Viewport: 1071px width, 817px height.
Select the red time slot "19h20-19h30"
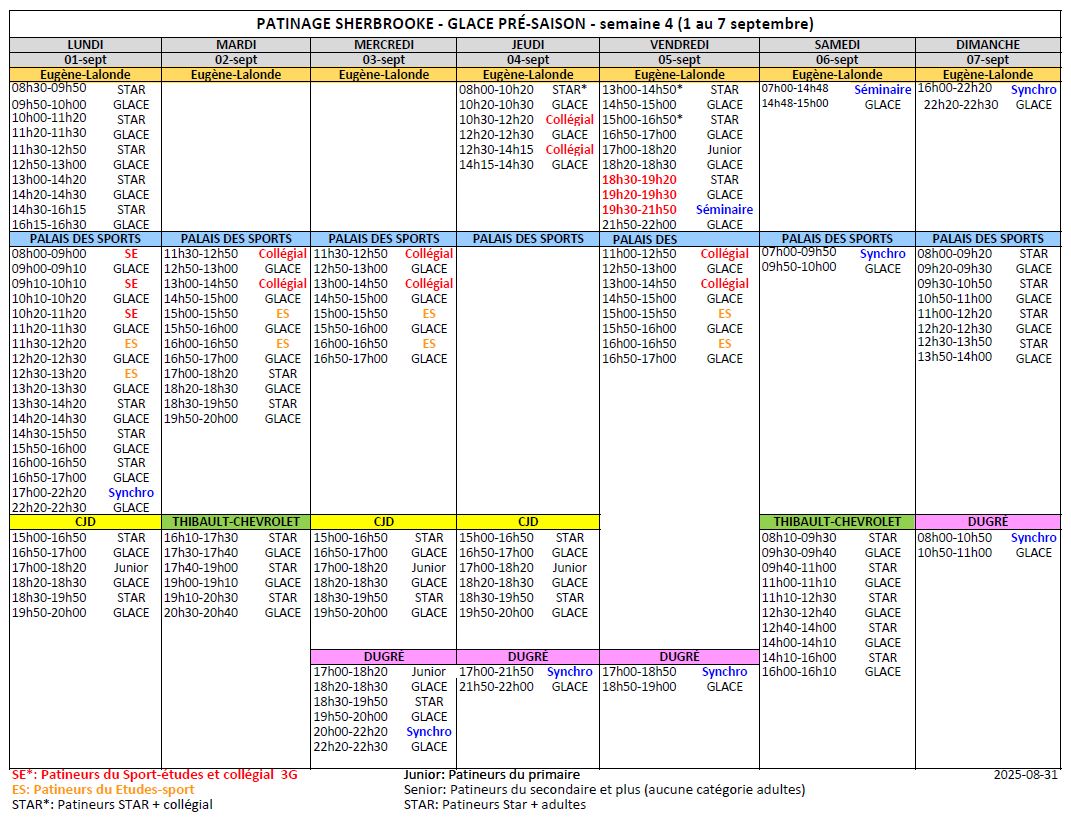(x=639, y=195)
